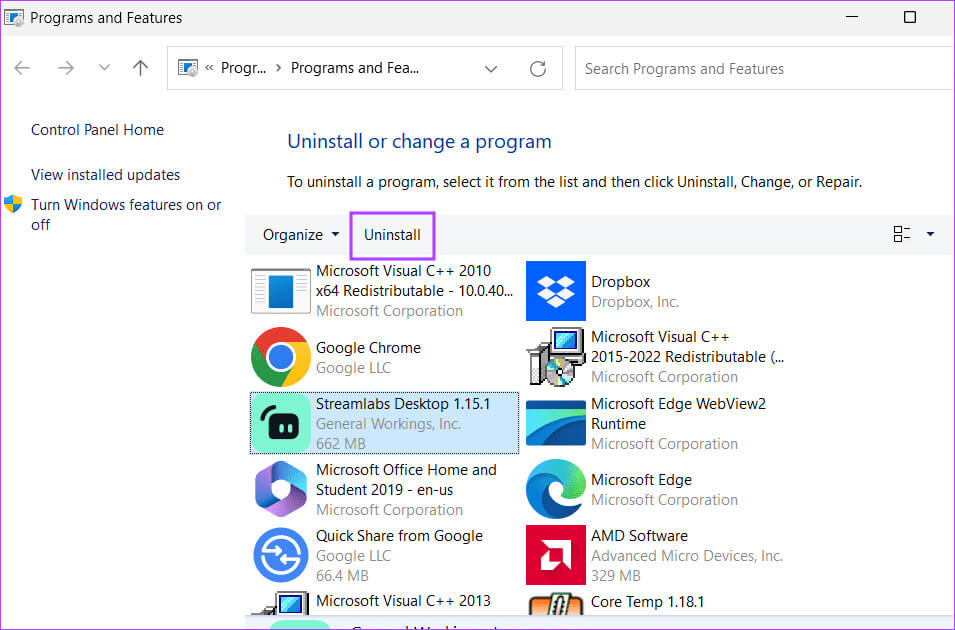Click the address bar Control Panel icon
Screen dimensions: 955x630
188,68
